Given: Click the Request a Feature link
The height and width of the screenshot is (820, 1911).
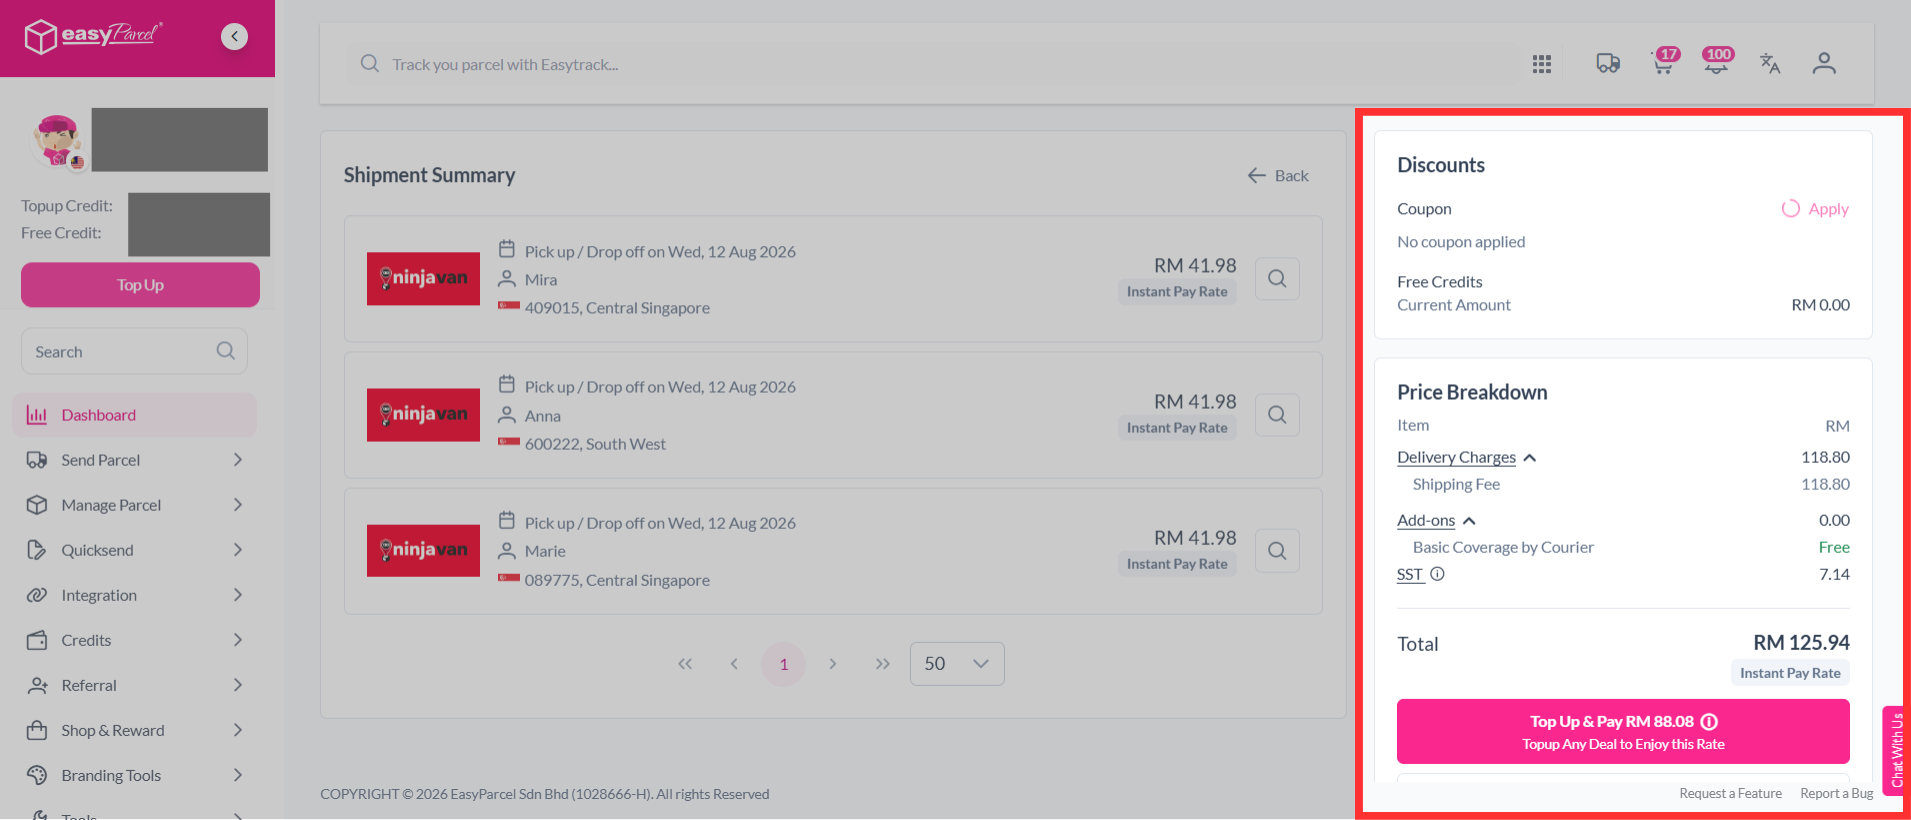Looking at the screenshot, I should point(1730,793).
